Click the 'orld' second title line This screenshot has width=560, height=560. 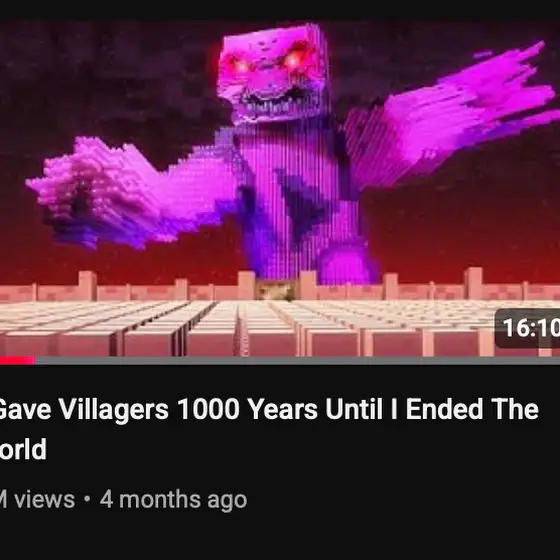[x=23, y=449]
